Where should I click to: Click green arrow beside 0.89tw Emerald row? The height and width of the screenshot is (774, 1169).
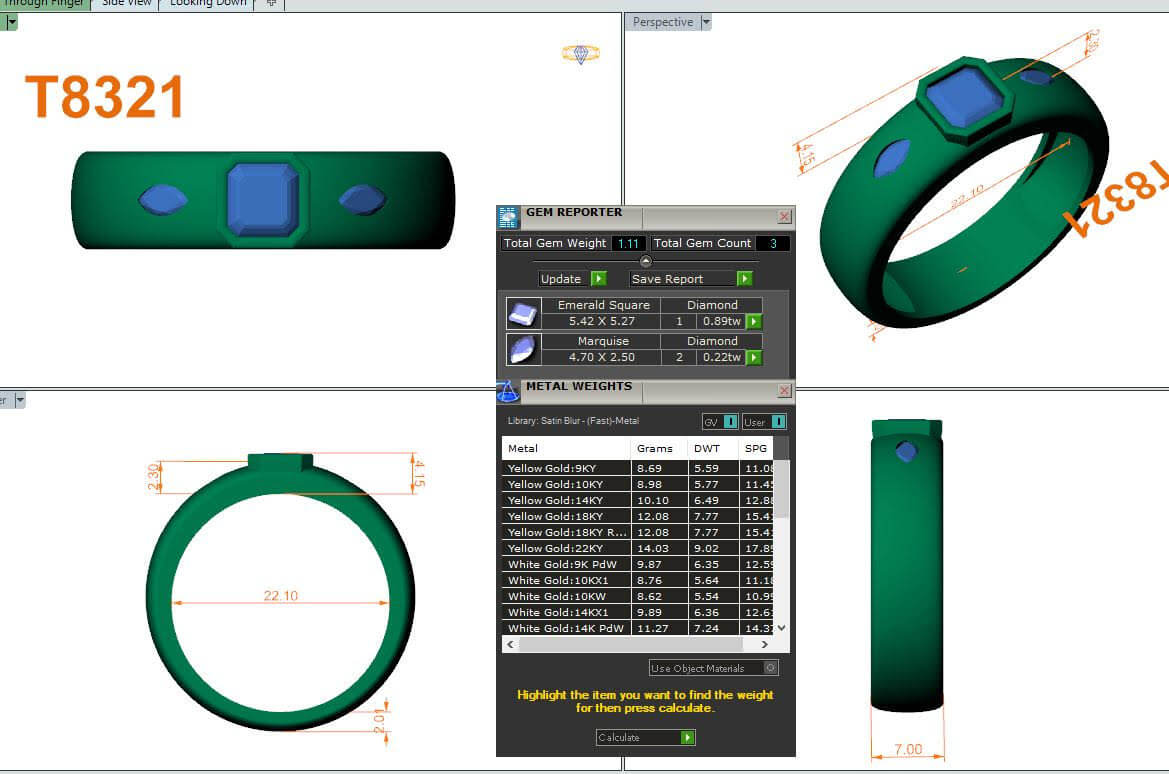(x=754, y=322)
